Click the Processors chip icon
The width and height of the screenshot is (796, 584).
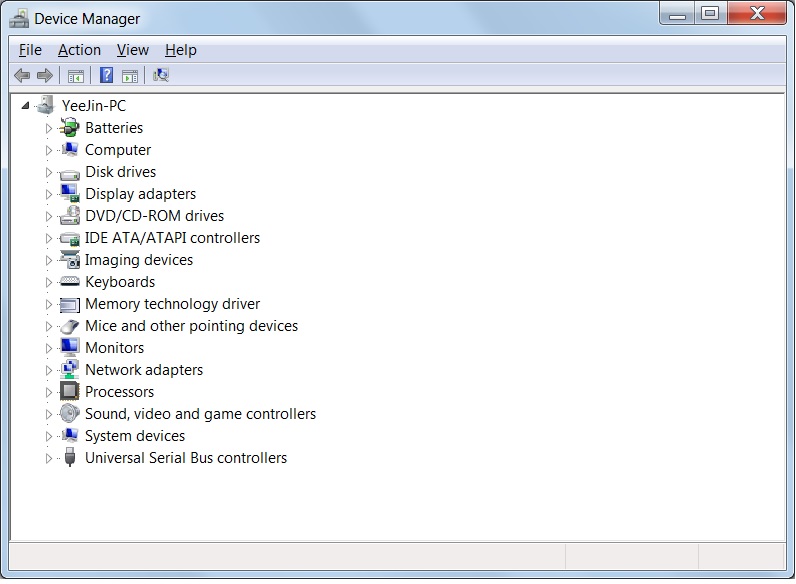70,391
